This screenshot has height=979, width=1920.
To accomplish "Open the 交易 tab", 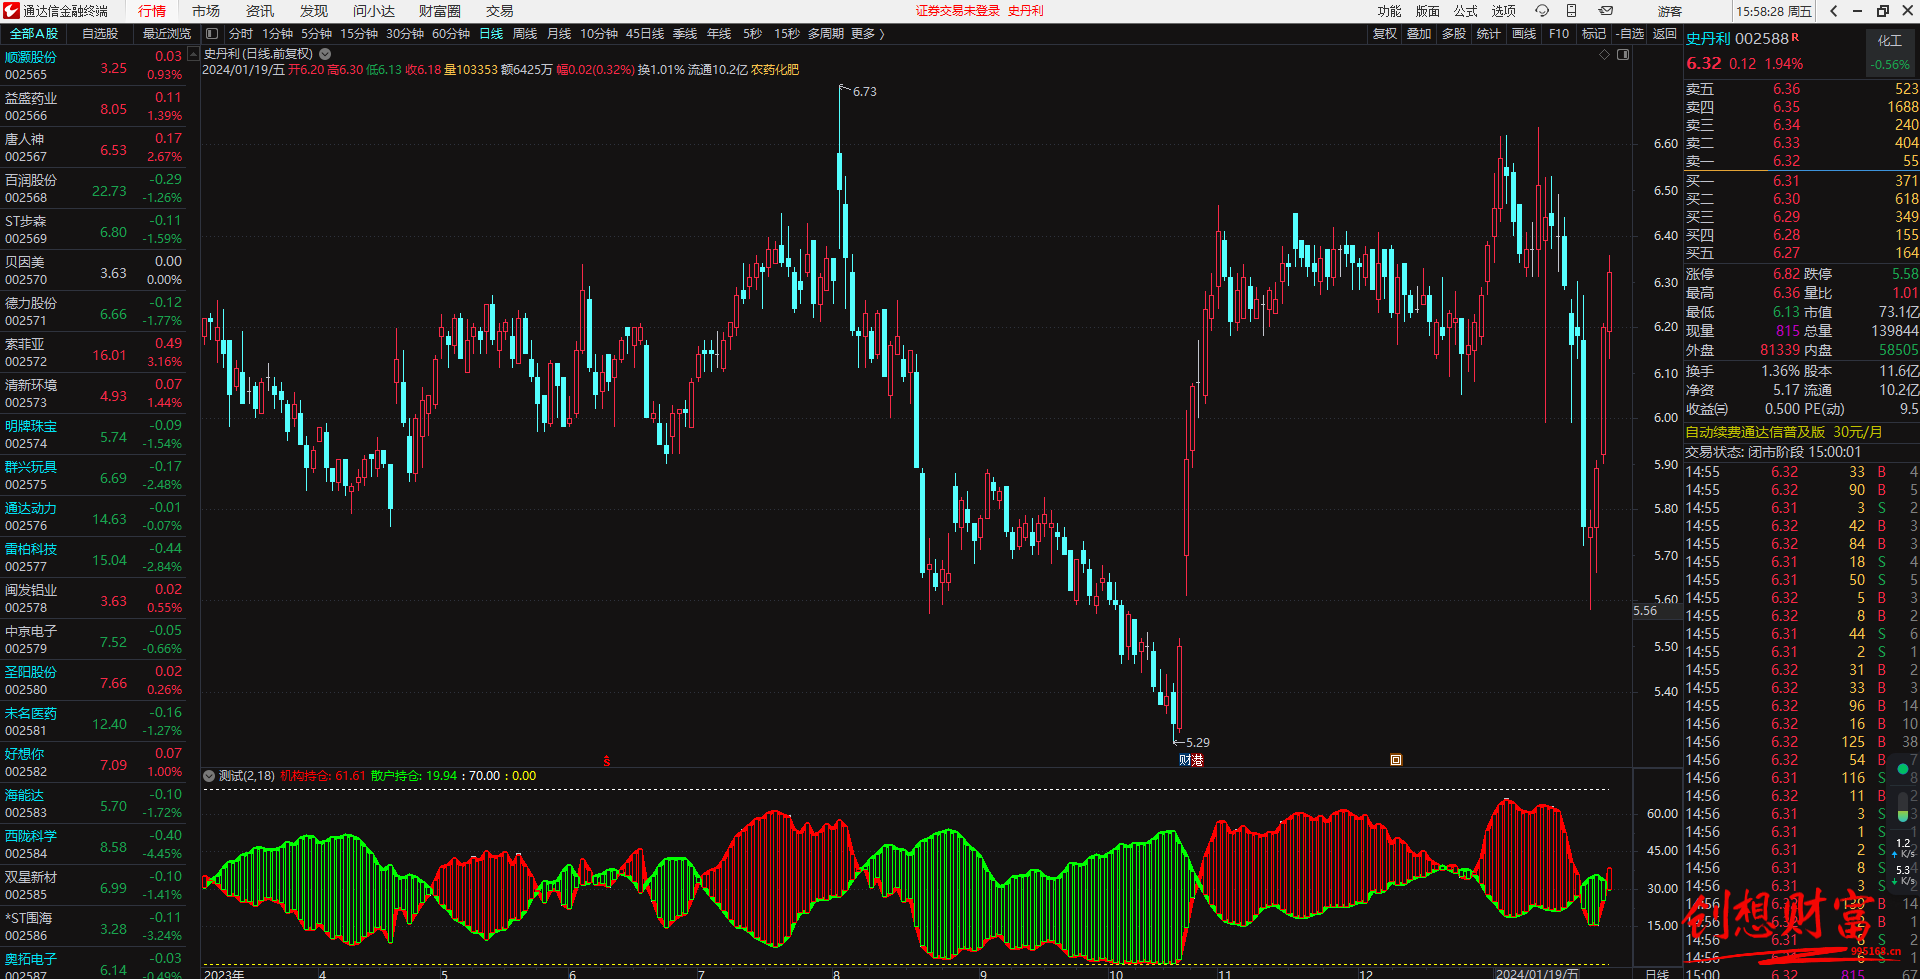I will [x=500, y=11].
